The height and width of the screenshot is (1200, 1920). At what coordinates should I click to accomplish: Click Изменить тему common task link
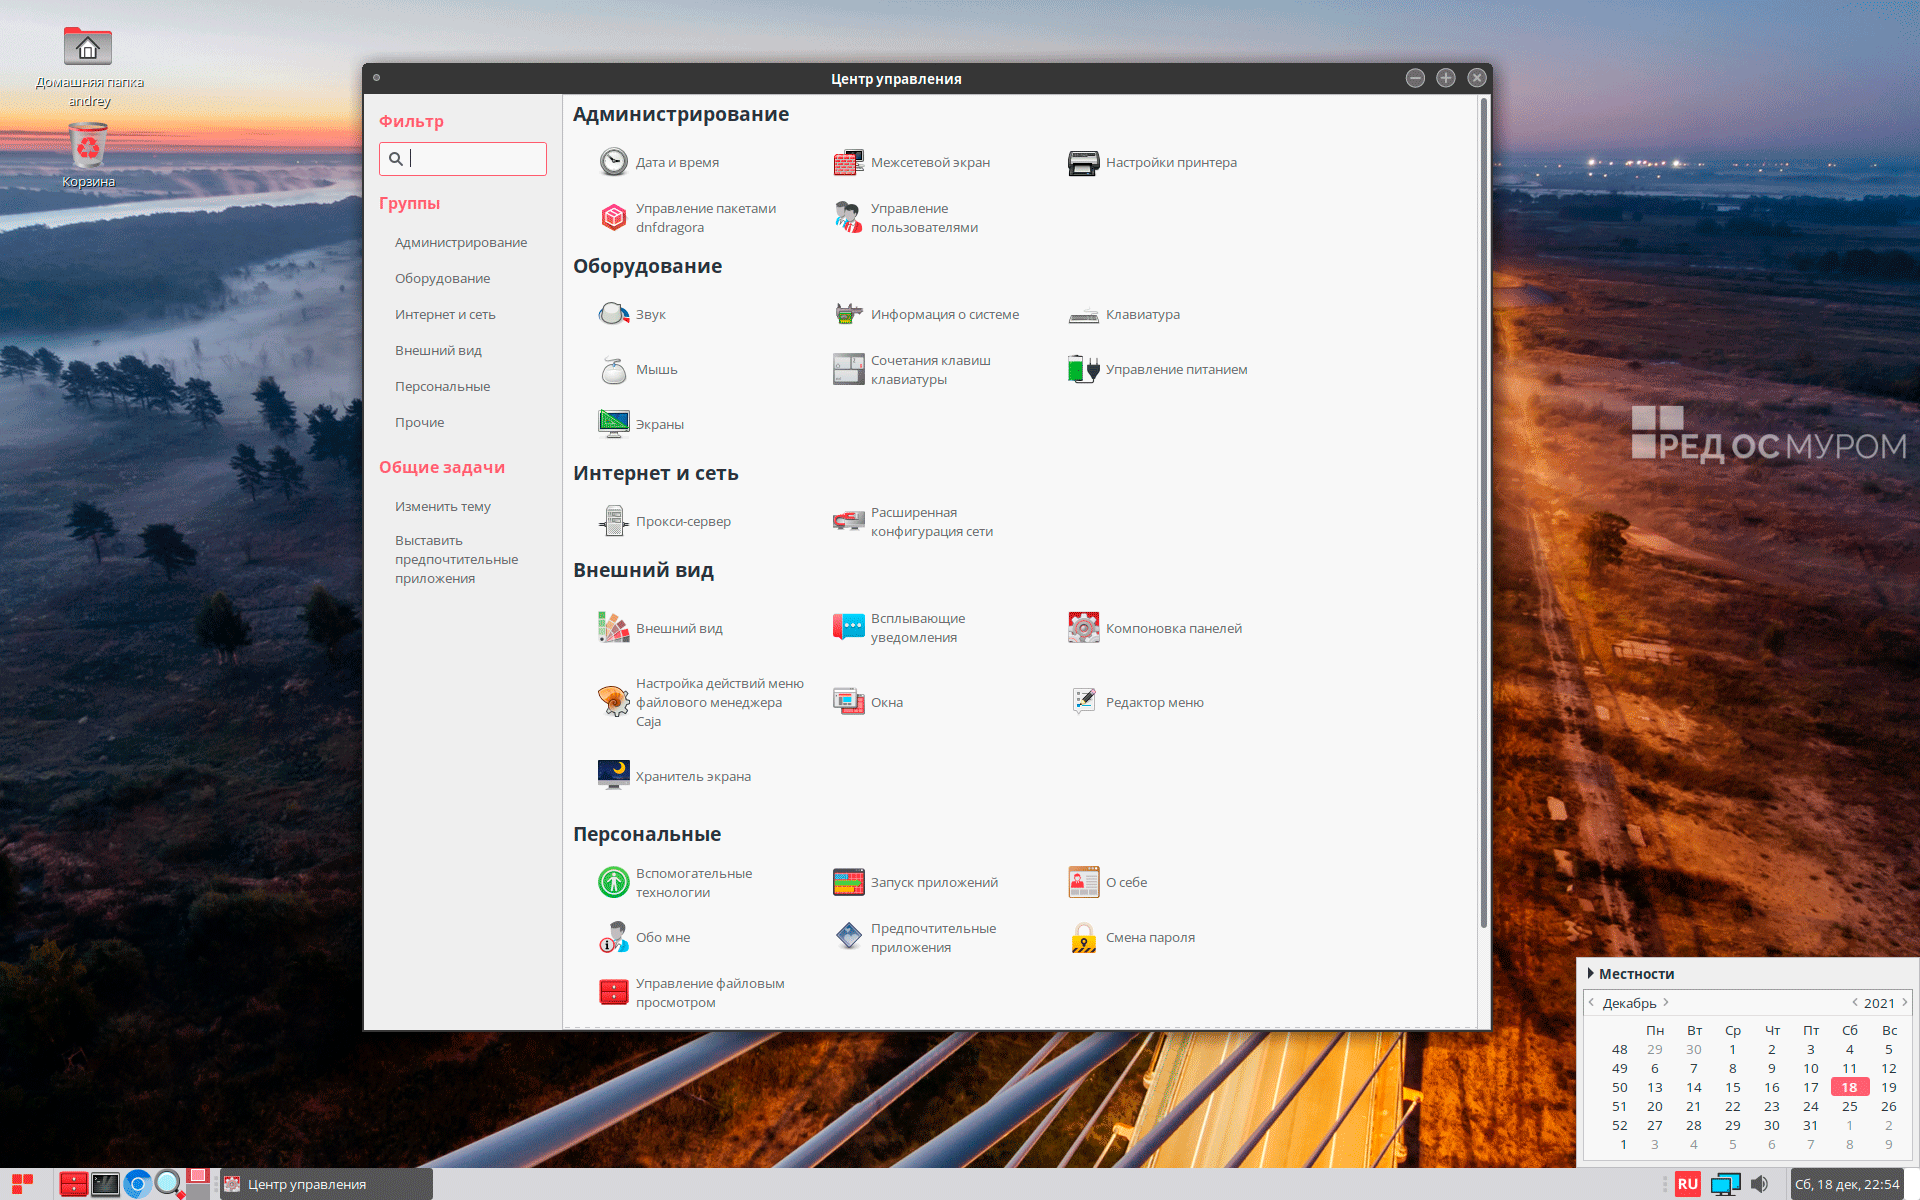pos(442,506)
